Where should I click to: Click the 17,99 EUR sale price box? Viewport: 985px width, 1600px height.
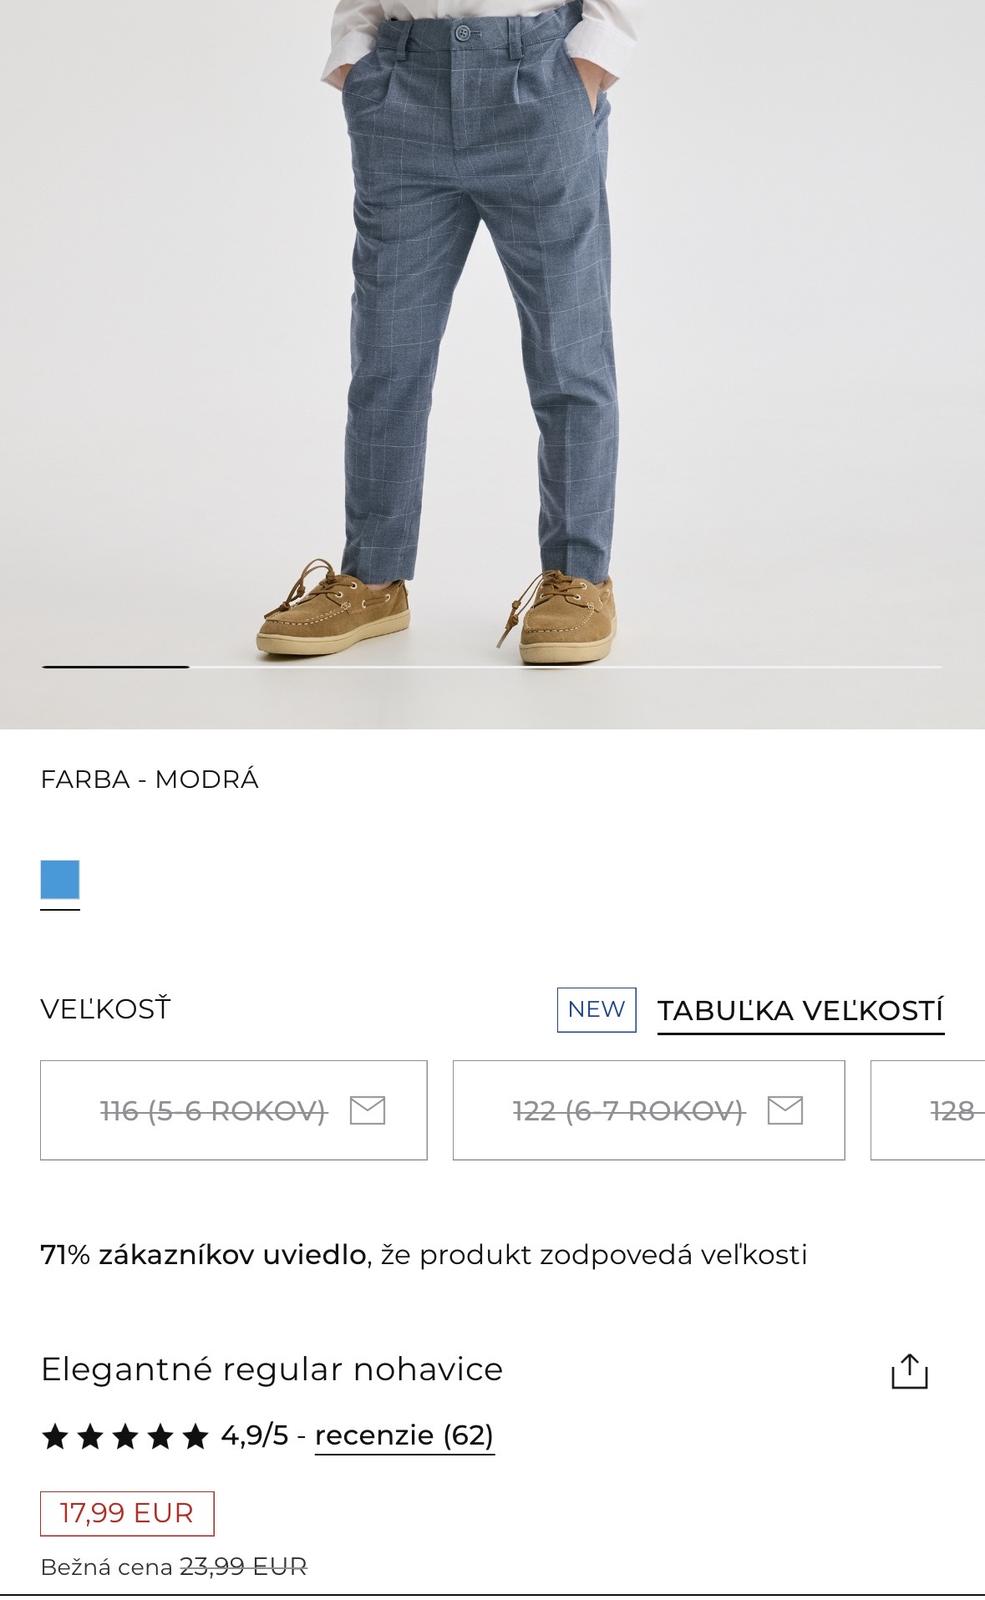coord(127,1513)
